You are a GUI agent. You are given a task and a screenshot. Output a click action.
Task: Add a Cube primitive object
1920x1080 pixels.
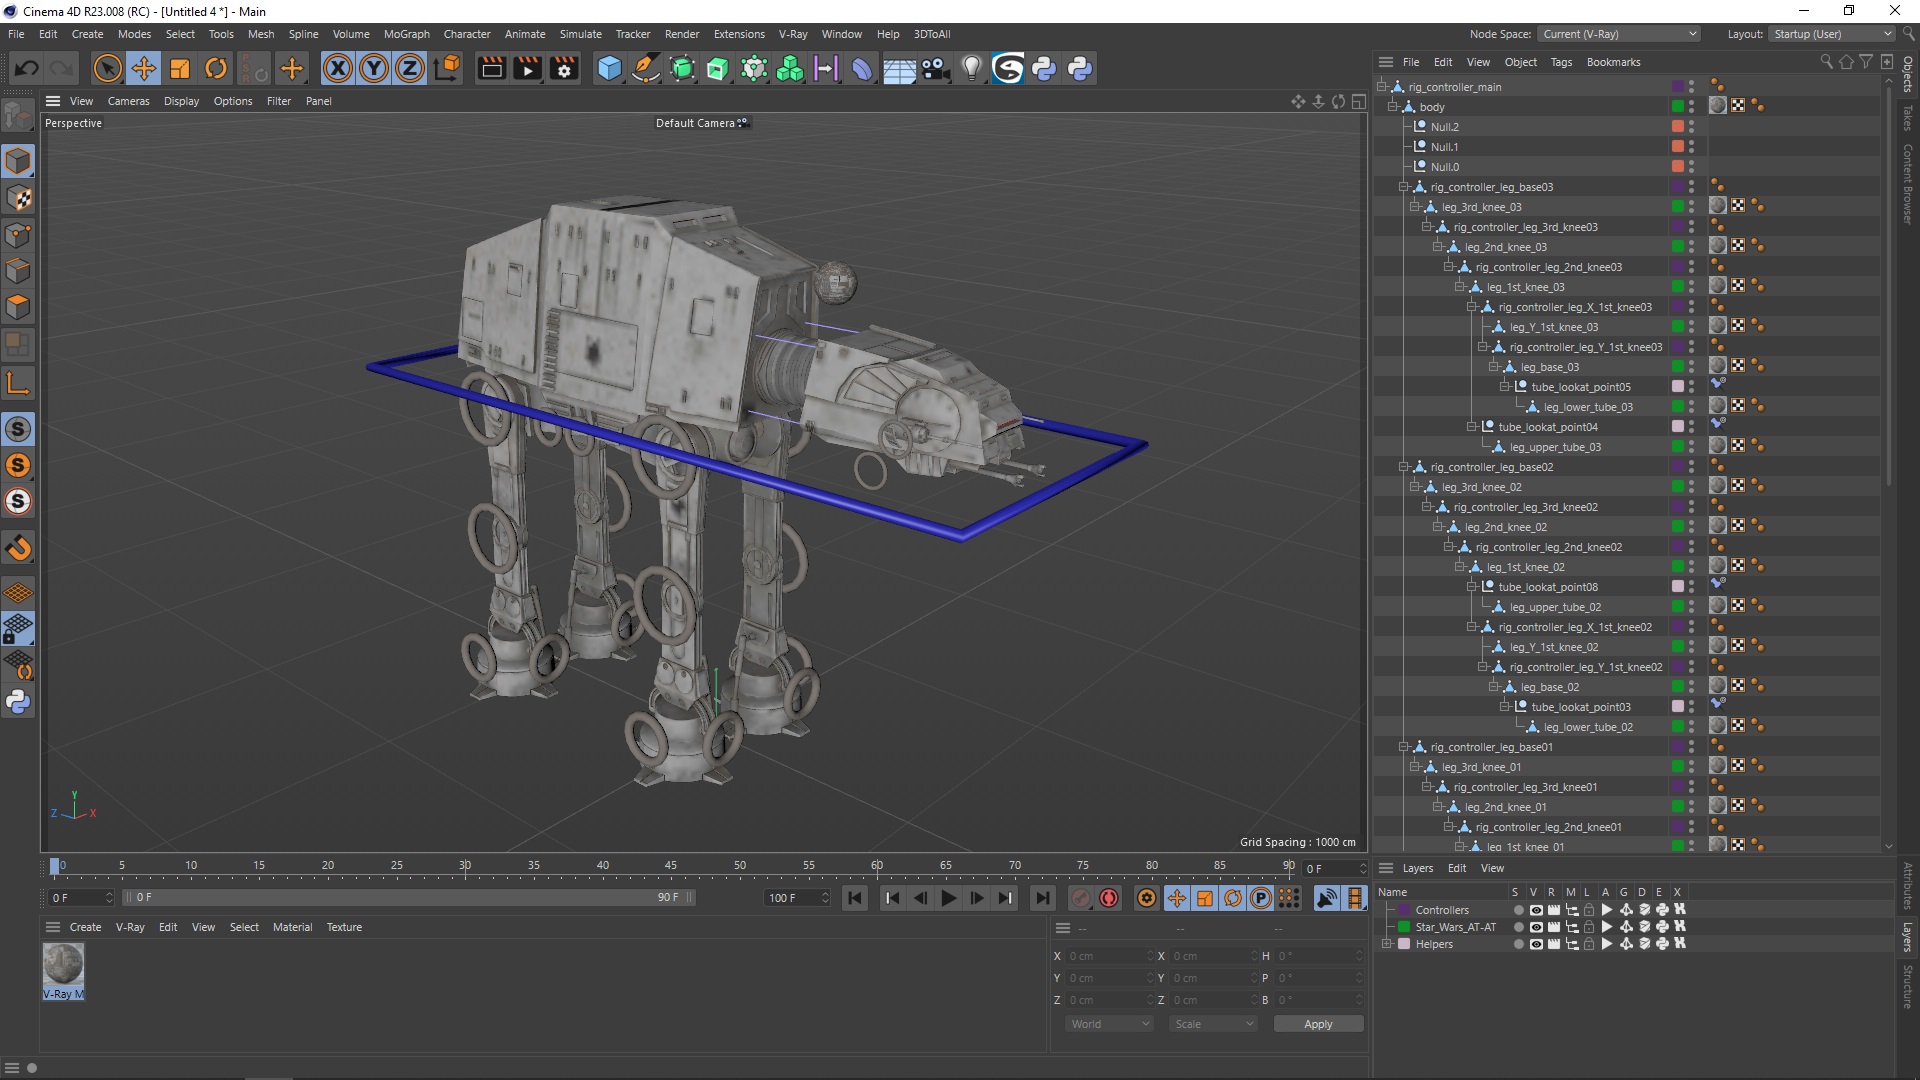pos(609,68)
